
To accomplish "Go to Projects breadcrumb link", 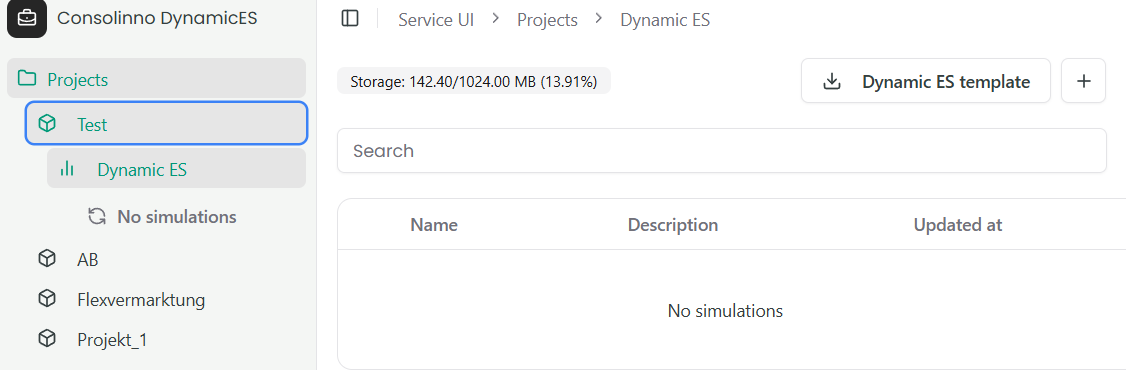I will tap(547, 19).
